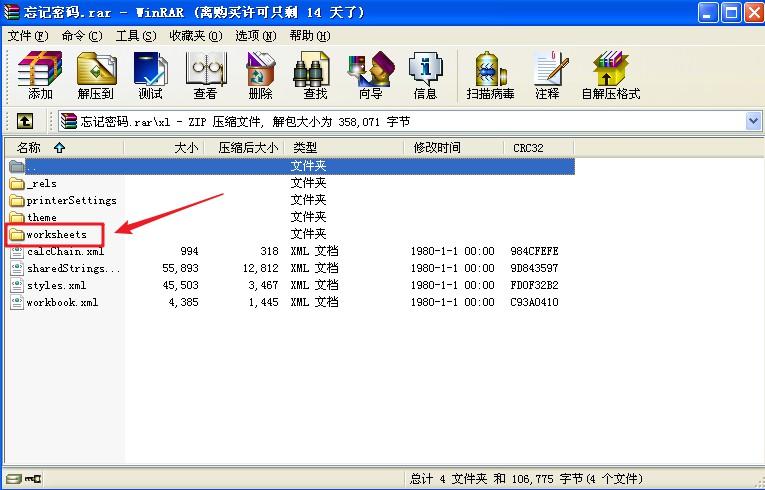Screen dimensions: 765x490
Task: Click the workbook.xml file name
Action: pos(62,303)
